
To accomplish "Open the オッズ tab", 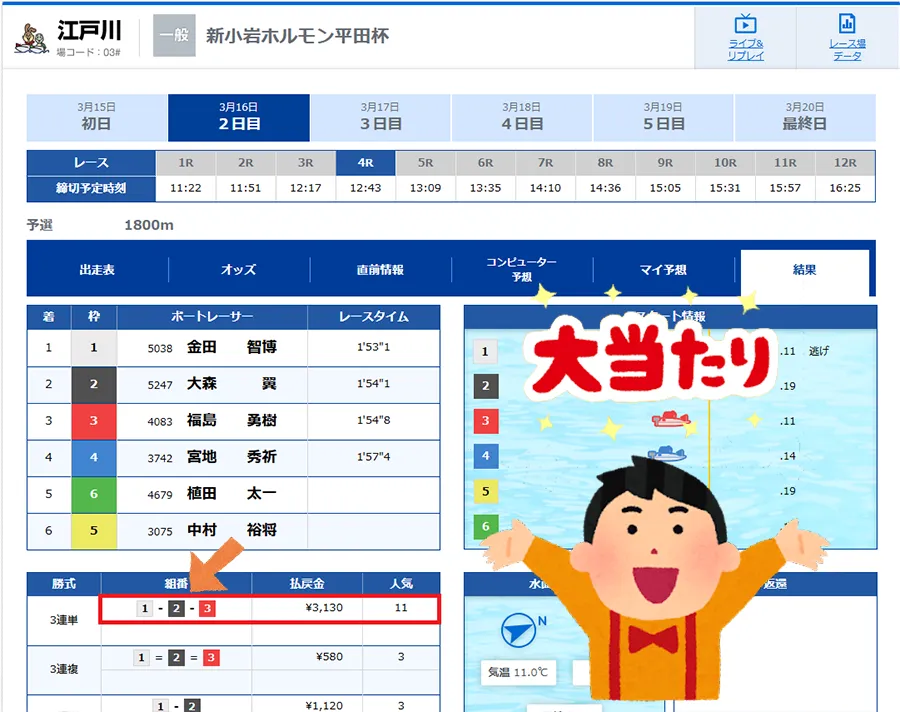I will pos(238,270).
